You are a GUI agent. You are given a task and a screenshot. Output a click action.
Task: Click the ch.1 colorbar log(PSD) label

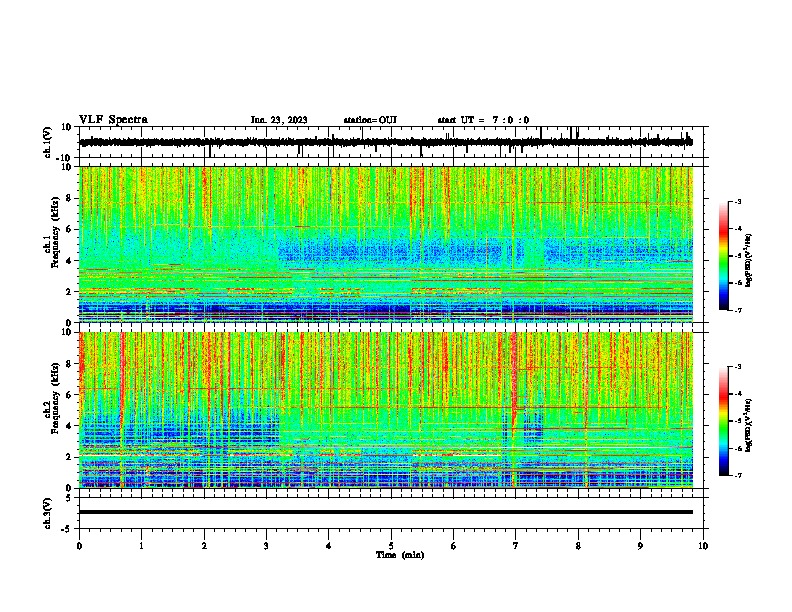pyautogui.click(x=749, y=261)
